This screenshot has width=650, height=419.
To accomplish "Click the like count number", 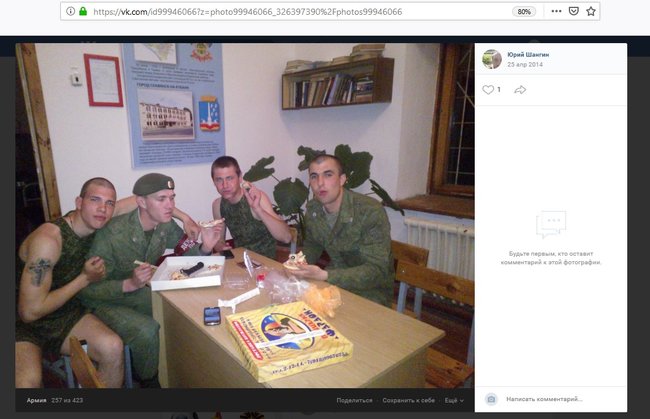I will pos(499,90).
